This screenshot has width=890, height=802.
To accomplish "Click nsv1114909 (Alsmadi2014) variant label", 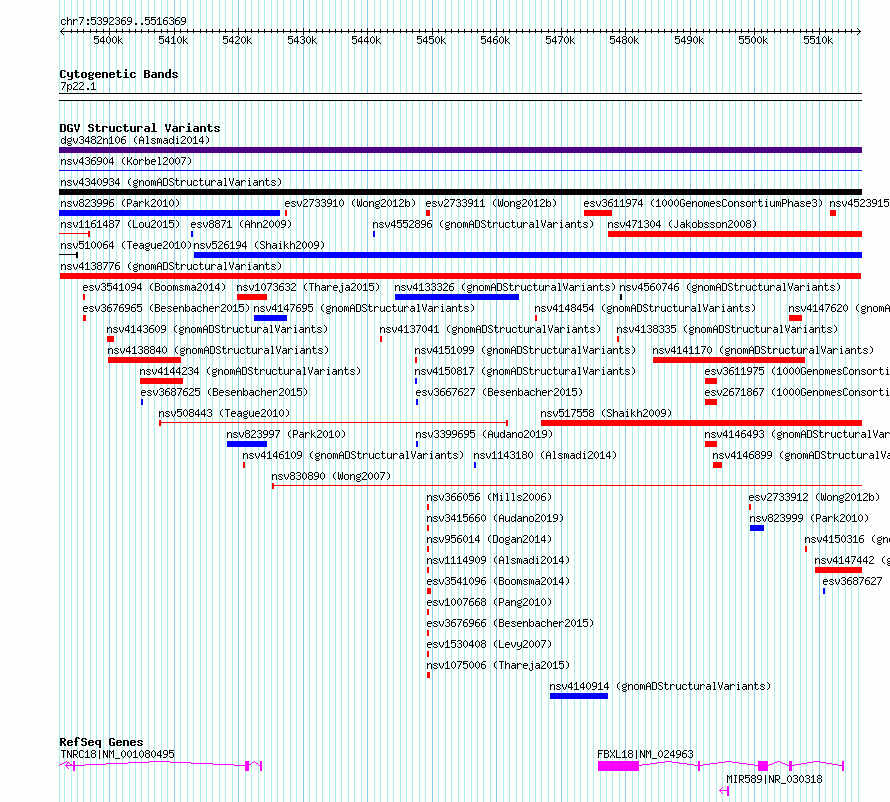I will pyautogui.click(x=498, y=560).
